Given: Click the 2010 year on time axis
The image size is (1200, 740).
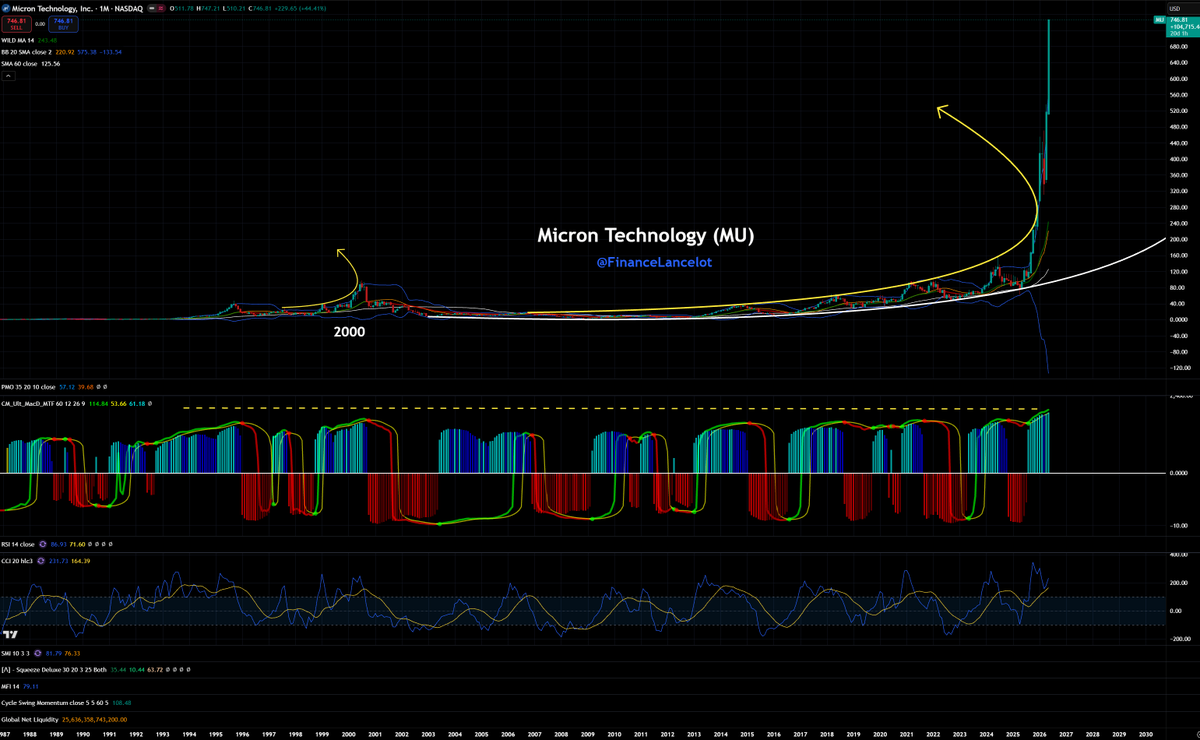Looking at the screenshot, I should [614, 733].
